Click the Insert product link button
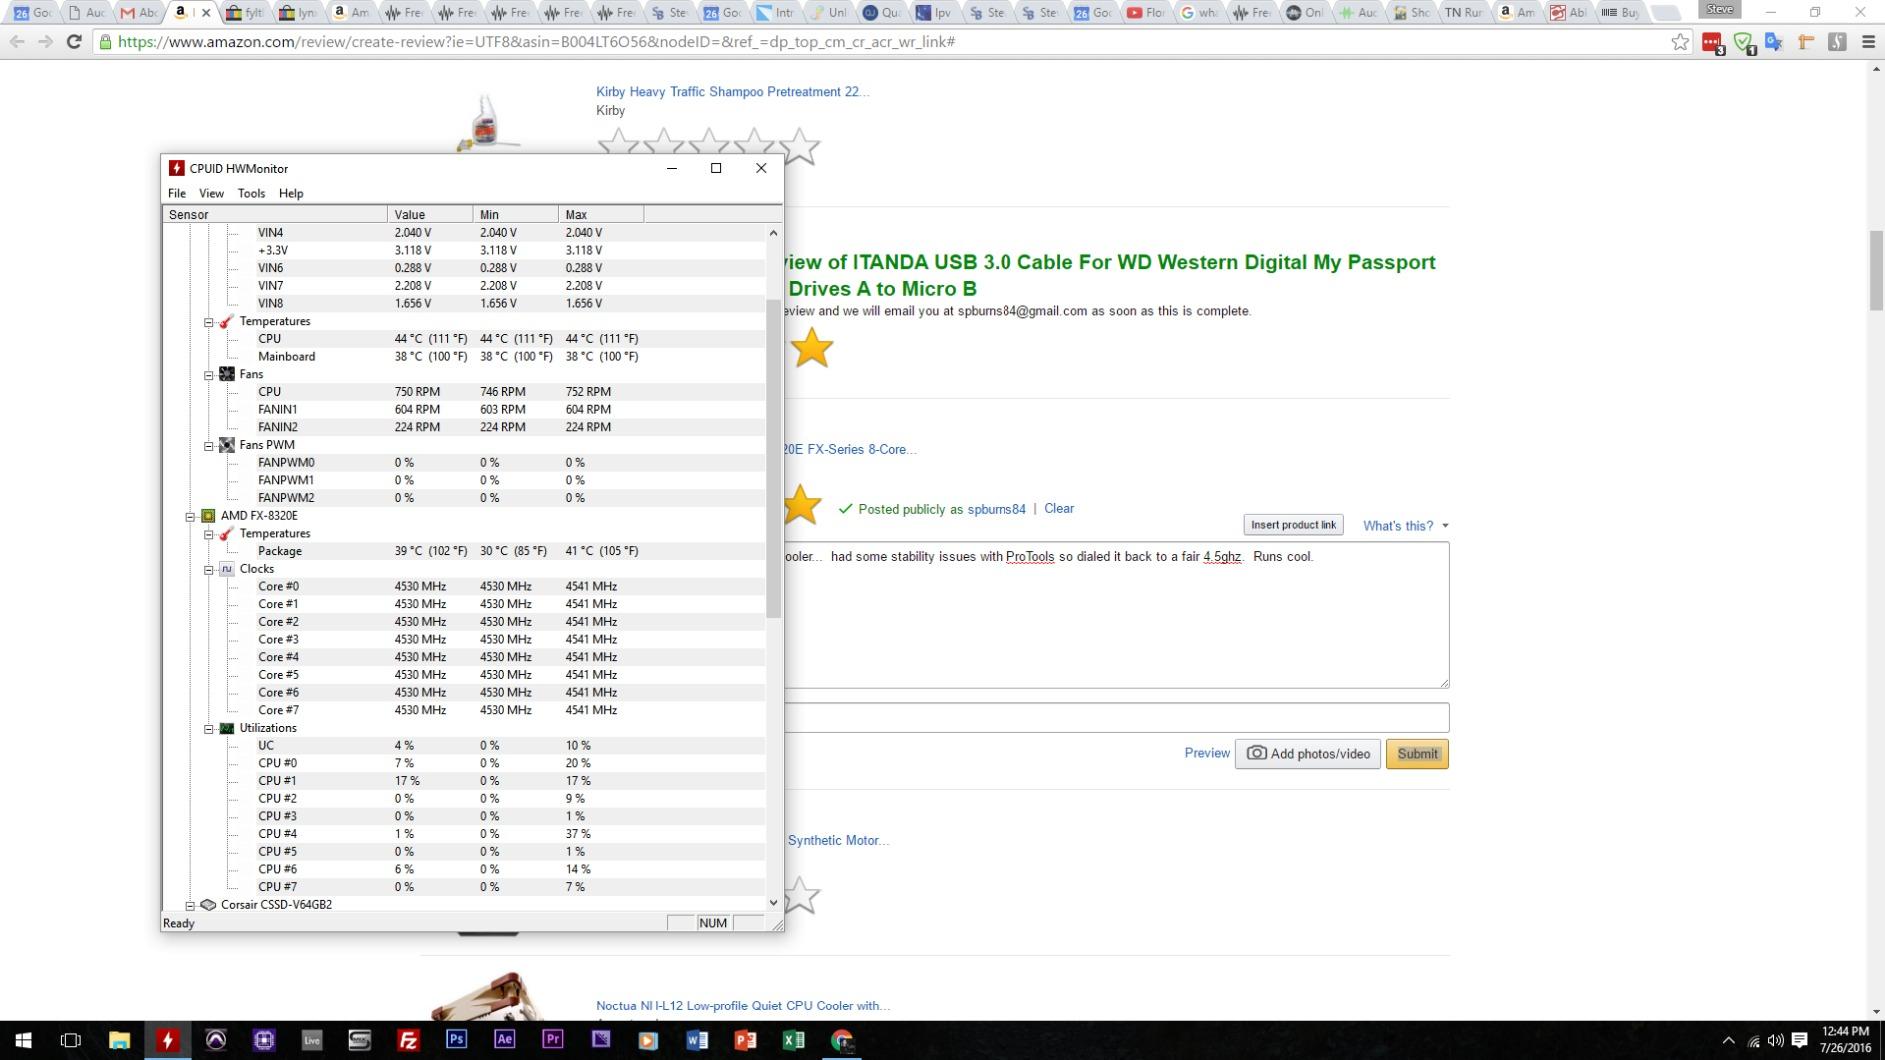The image size is (1885, 1060). point(1293,525)
